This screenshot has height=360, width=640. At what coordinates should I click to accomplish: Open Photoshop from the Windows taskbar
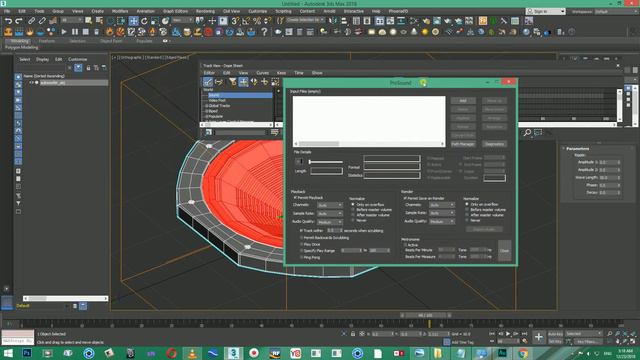coord(27,353)
